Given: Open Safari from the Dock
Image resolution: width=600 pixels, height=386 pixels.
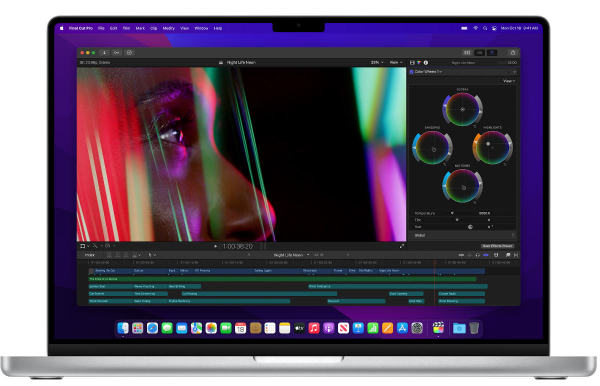Looking at the screenshot, I should click(152, 328).
